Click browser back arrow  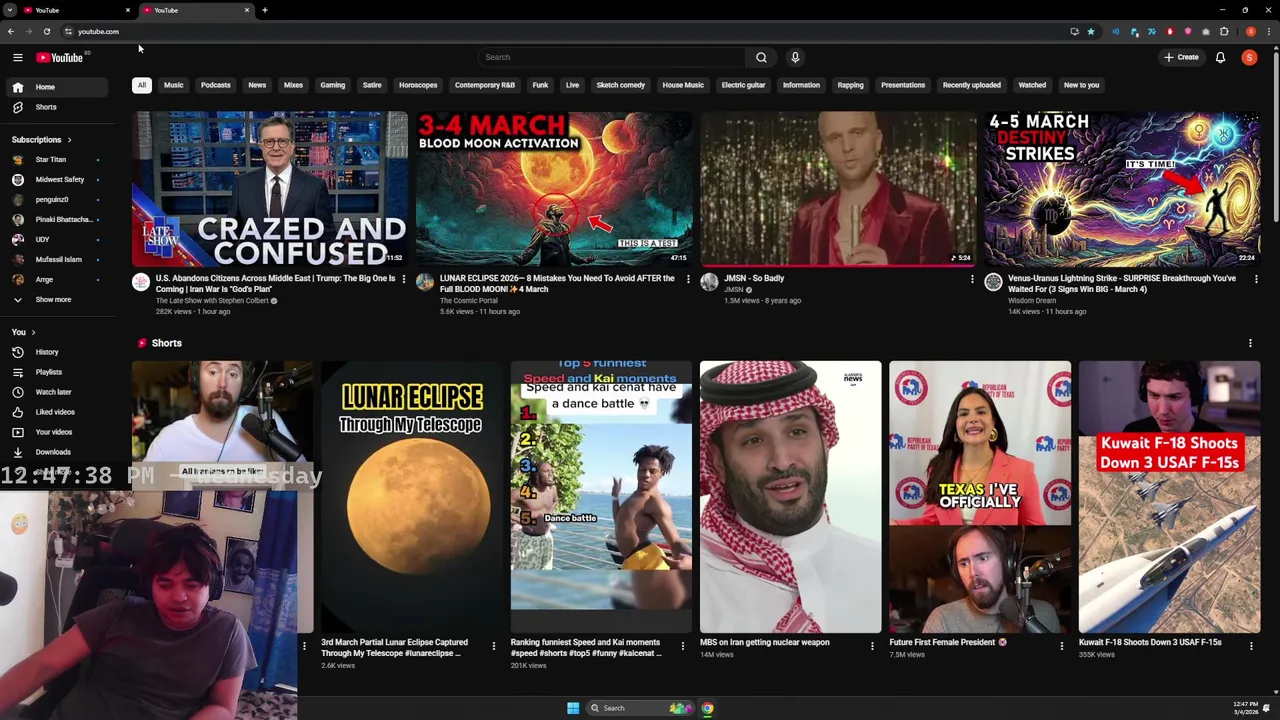point(10,31)
